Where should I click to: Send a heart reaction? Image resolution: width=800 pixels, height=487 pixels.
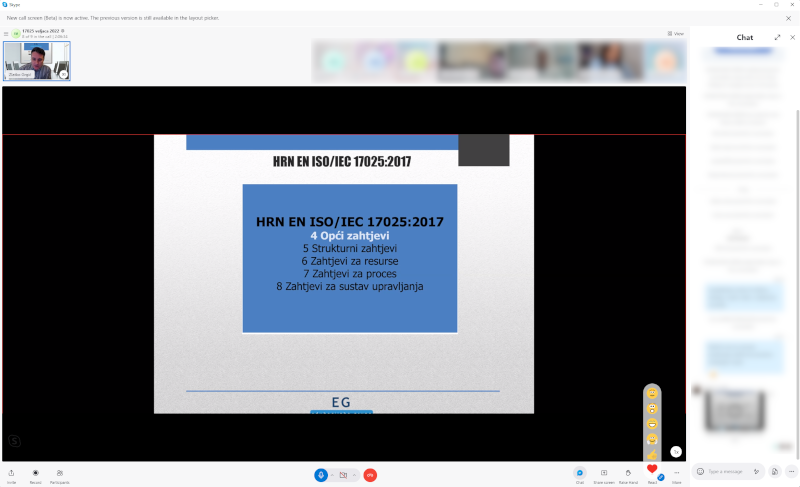click(652, 470)
